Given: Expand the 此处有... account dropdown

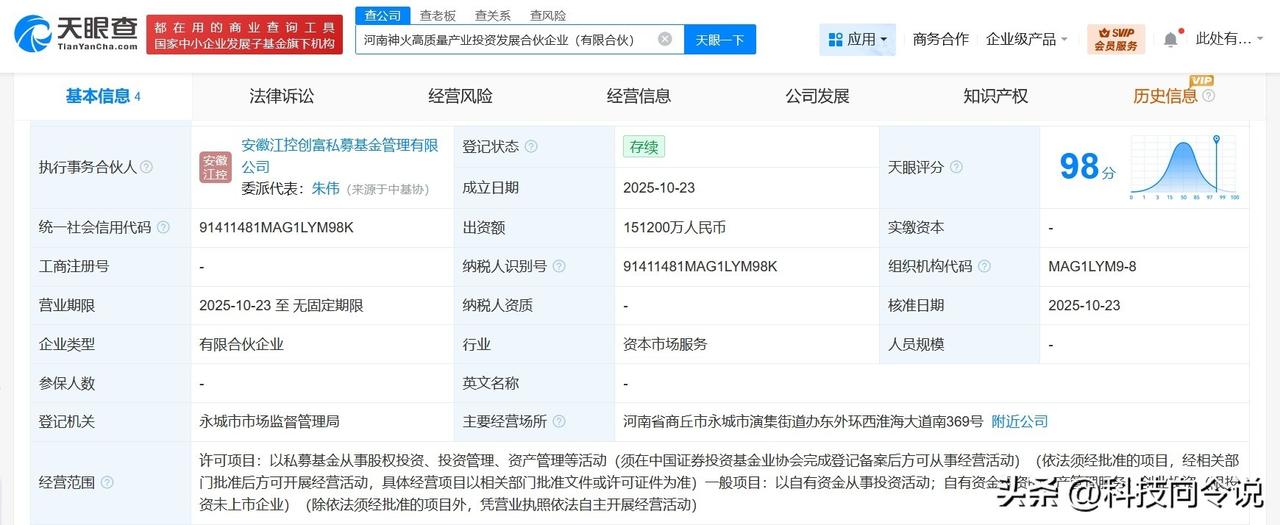Looking at the screenshot, I should coord(1231,39).
